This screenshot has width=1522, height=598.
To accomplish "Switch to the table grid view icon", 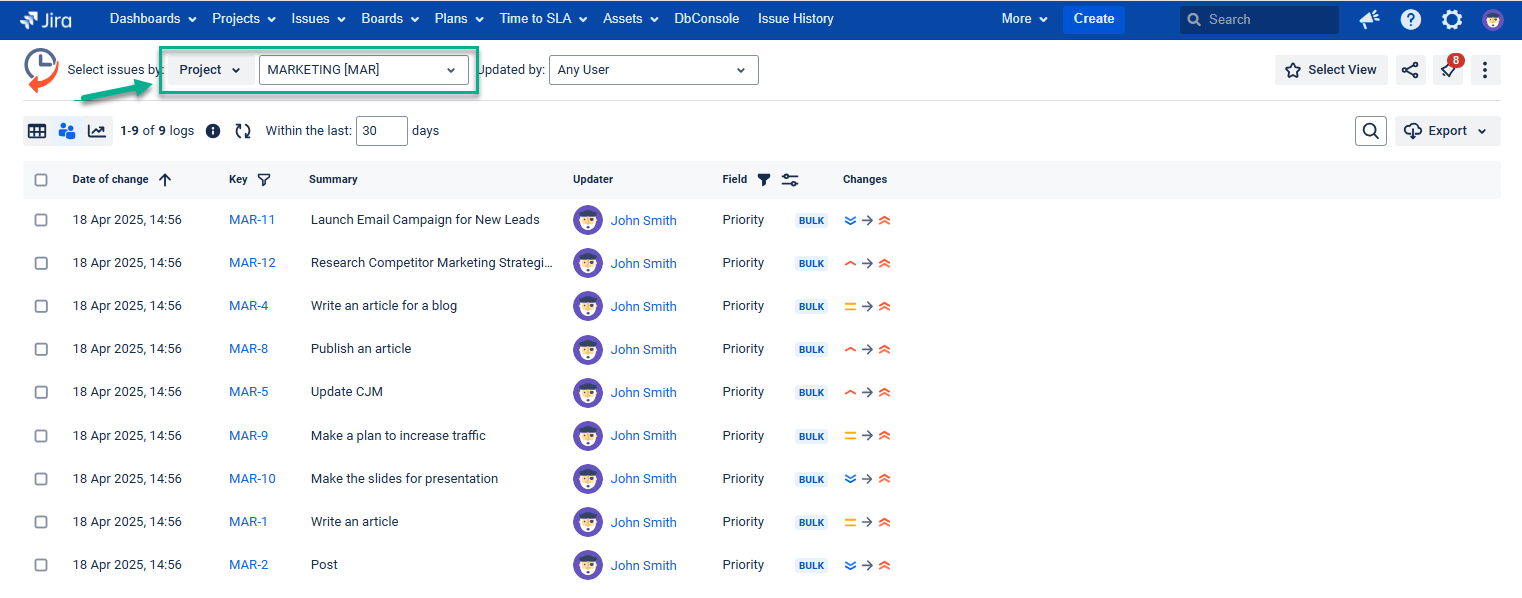I will tap(37, 131).
